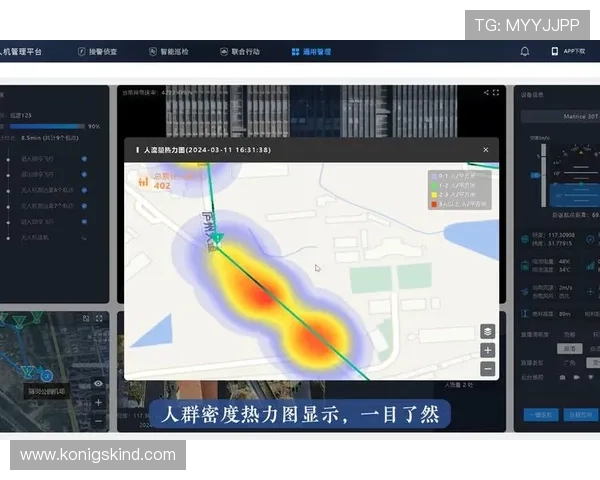Switch to the 智能巡检 tab
Image resolution: width=600 pixels, height=480 pixels.
click(169, 52)
